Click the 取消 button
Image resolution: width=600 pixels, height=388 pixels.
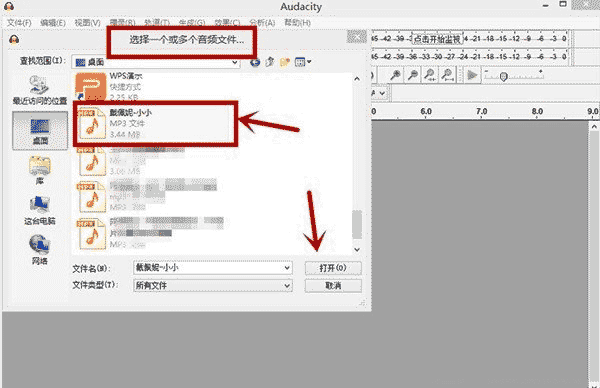click(333, 285)
